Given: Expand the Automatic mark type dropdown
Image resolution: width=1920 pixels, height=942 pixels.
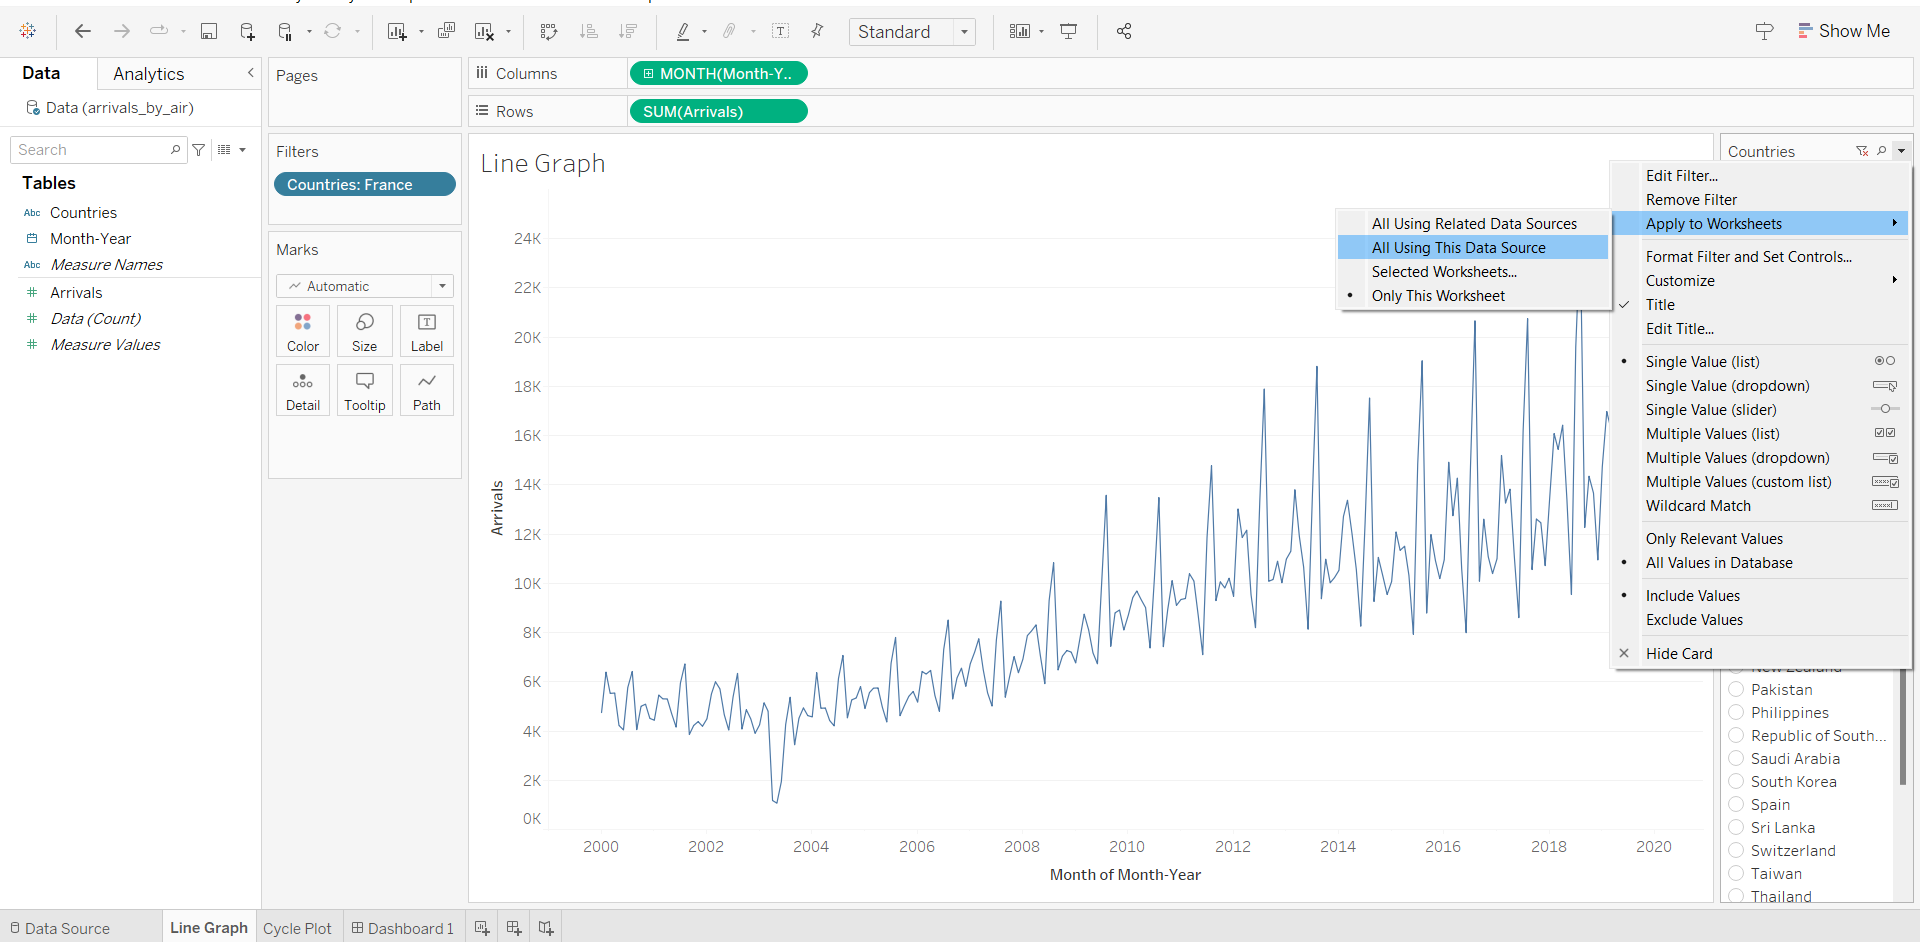Looking at the screenshot, I should (x=365, y=286).
